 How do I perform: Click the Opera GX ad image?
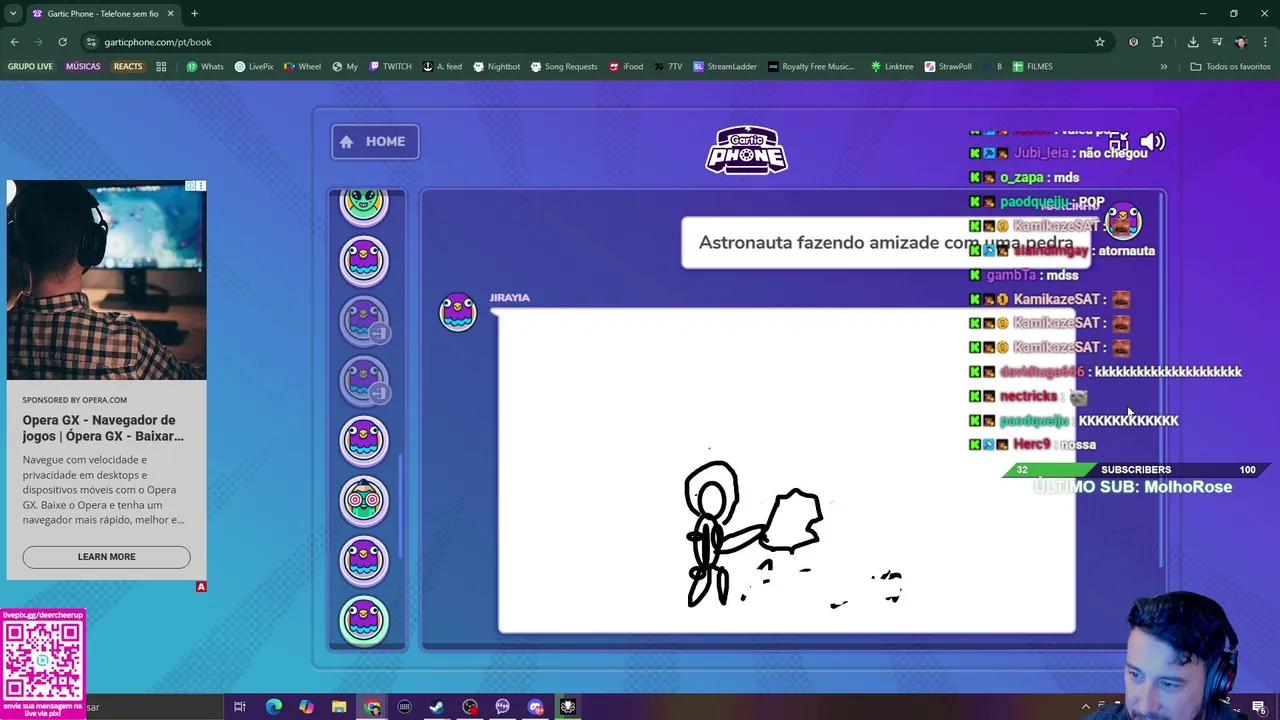tap(107, 280)
